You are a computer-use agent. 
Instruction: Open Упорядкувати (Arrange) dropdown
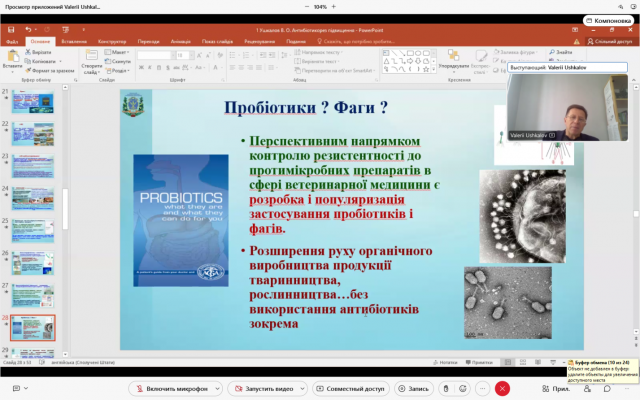[453, 60]
